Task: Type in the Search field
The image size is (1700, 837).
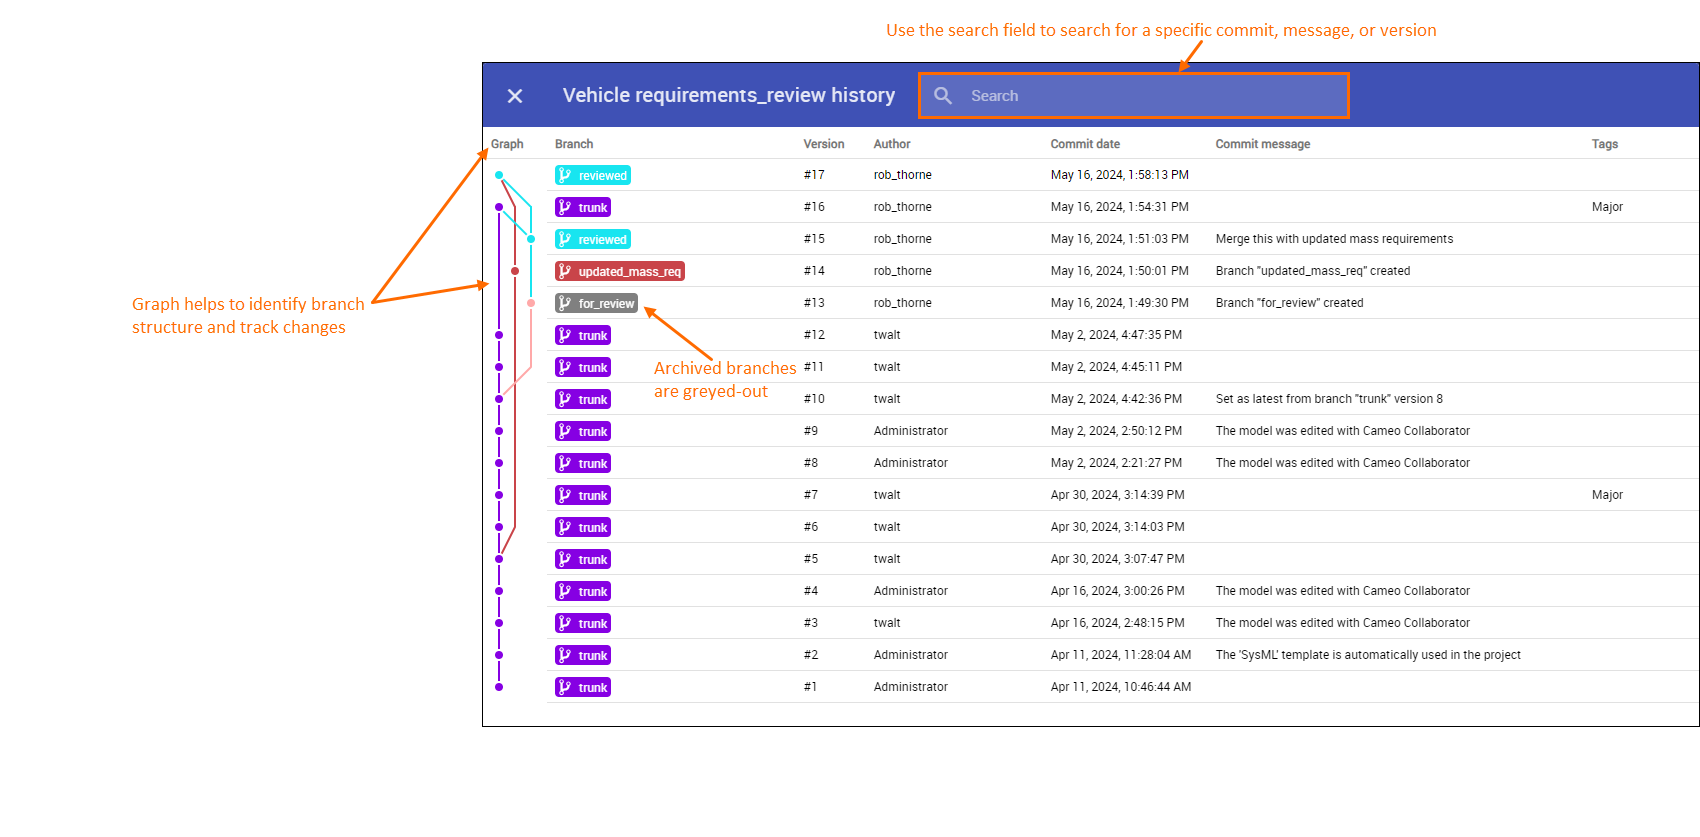Action: pyautogui.click(x=1150, y=96)
